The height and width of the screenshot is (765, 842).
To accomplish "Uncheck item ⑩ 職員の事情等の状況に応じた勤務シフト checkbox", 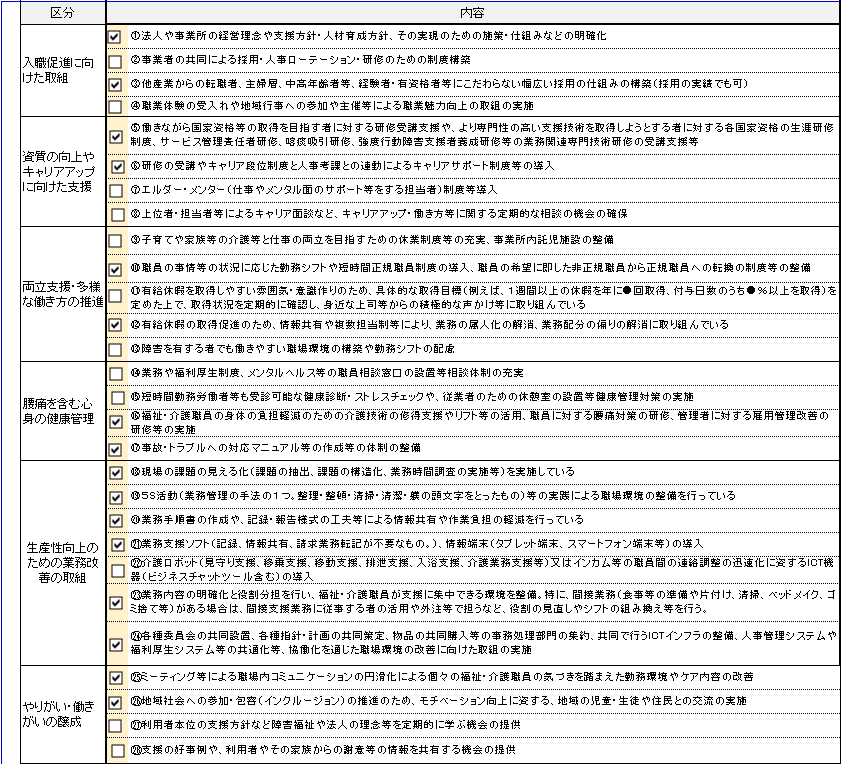I will [x=115, y=269].
